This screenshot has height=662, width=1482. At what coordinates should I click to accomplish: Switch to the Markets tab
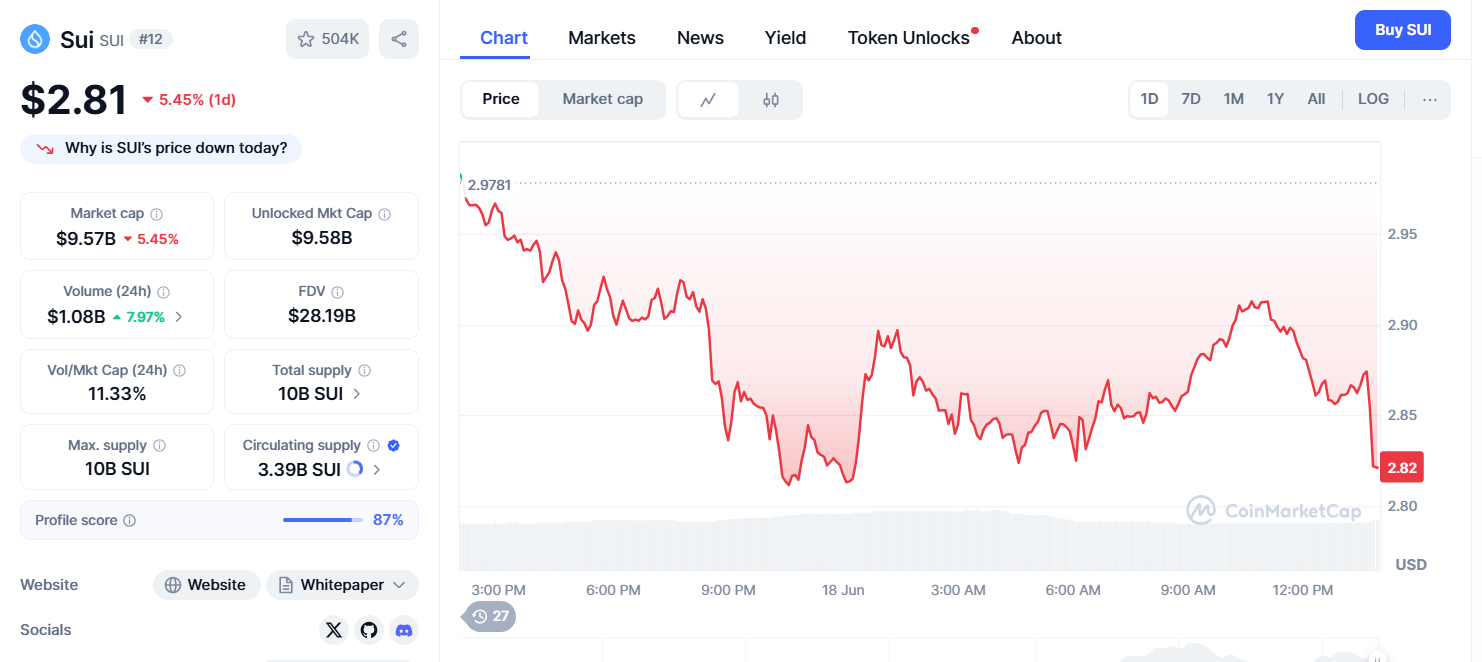[x=602, y=38]
